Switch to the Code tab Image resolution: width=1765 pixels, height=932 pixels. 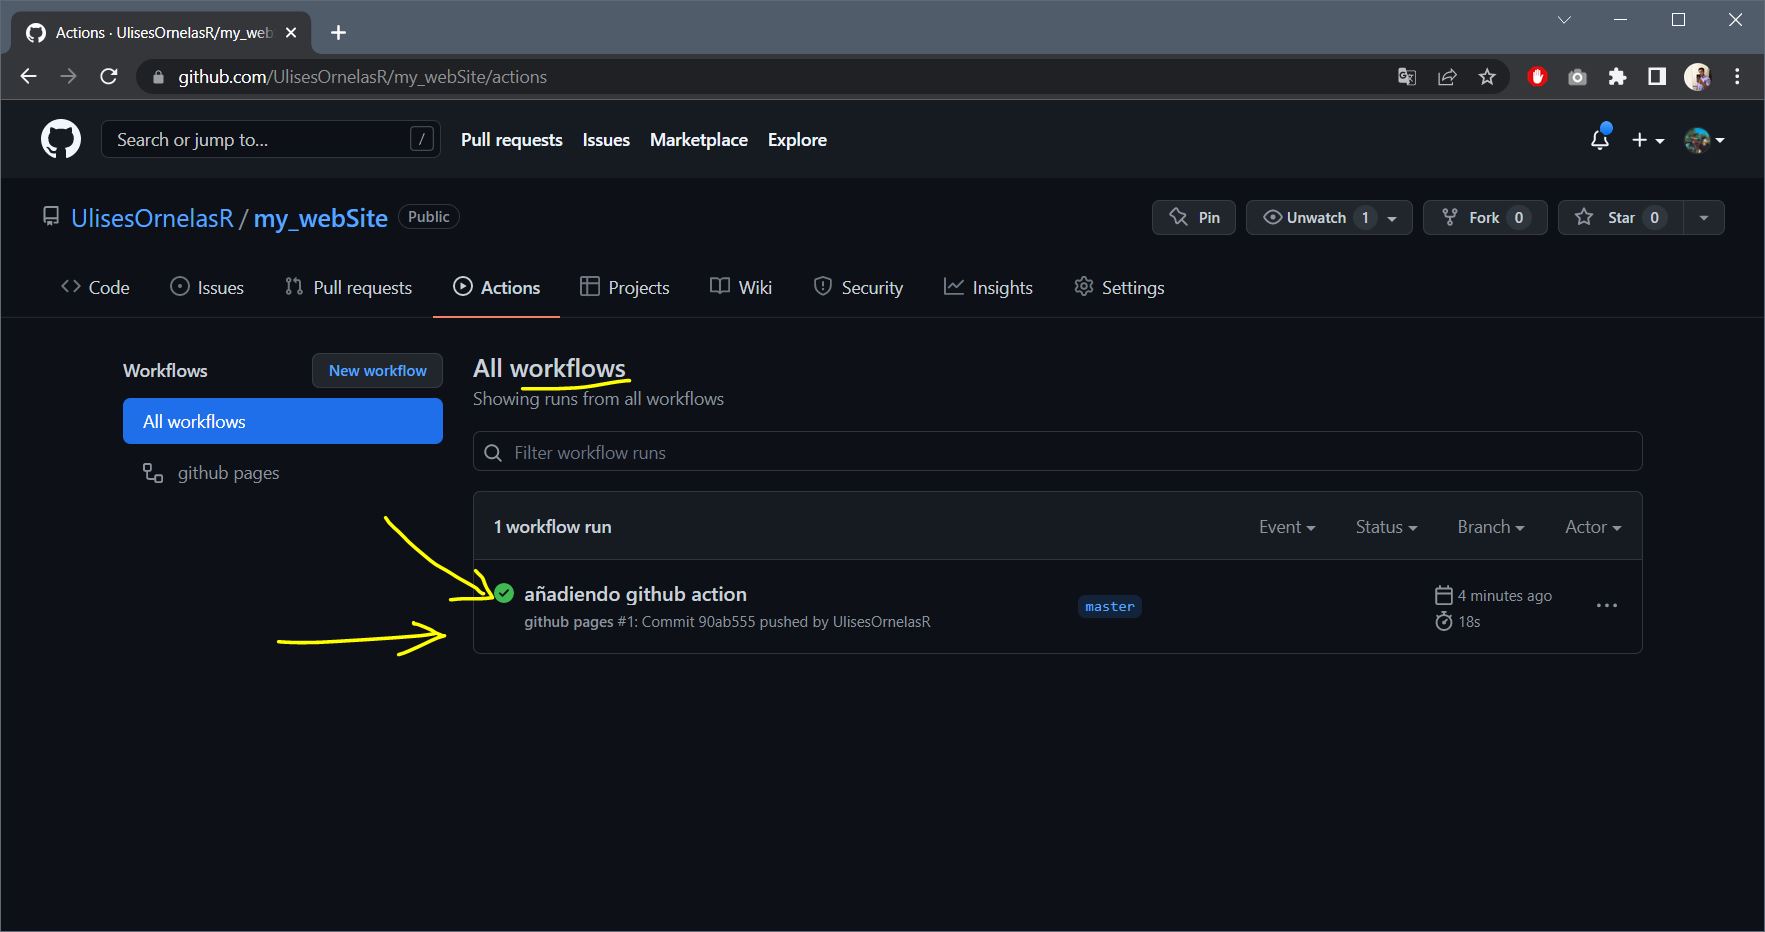click(x=95, y=288)
